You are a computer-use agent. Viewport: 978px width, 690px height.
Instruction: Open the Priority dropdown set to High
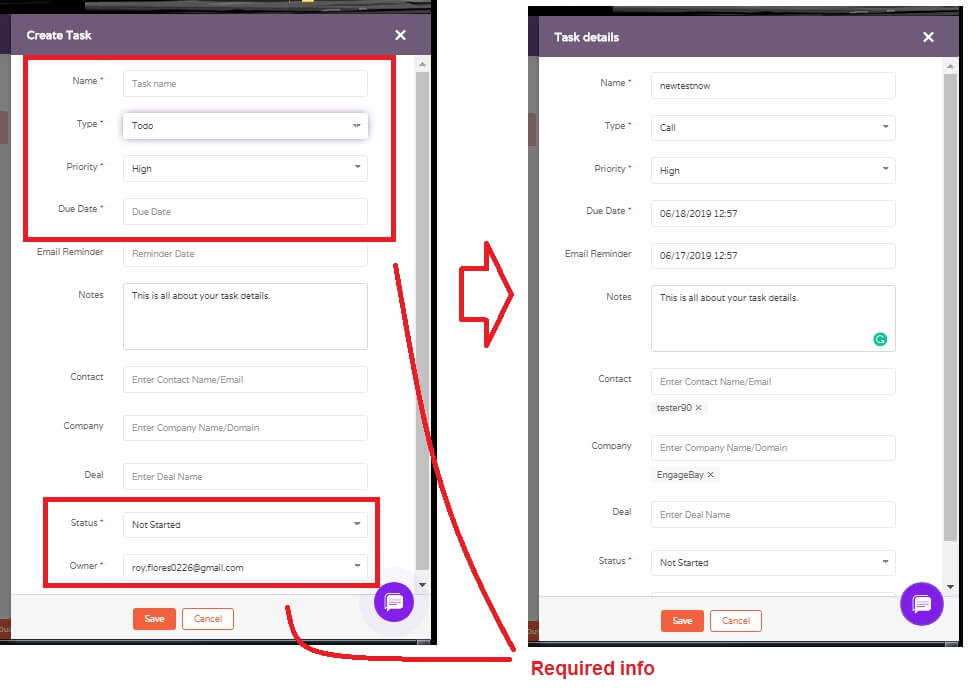356,169
